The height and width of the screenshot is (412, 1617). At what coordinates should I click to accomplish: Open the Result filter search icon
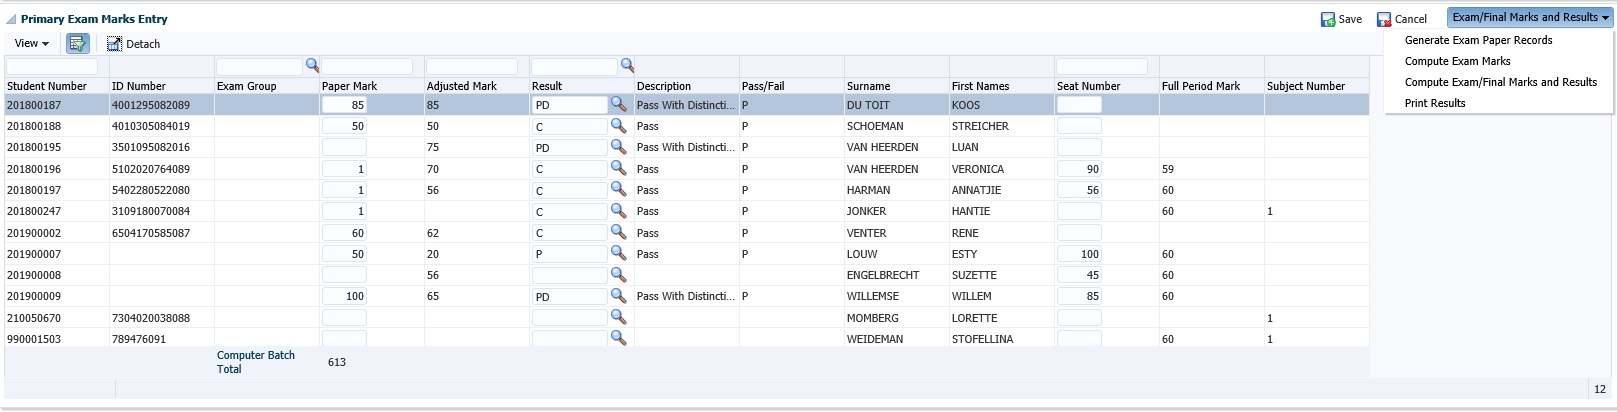(x=627, y=65)
